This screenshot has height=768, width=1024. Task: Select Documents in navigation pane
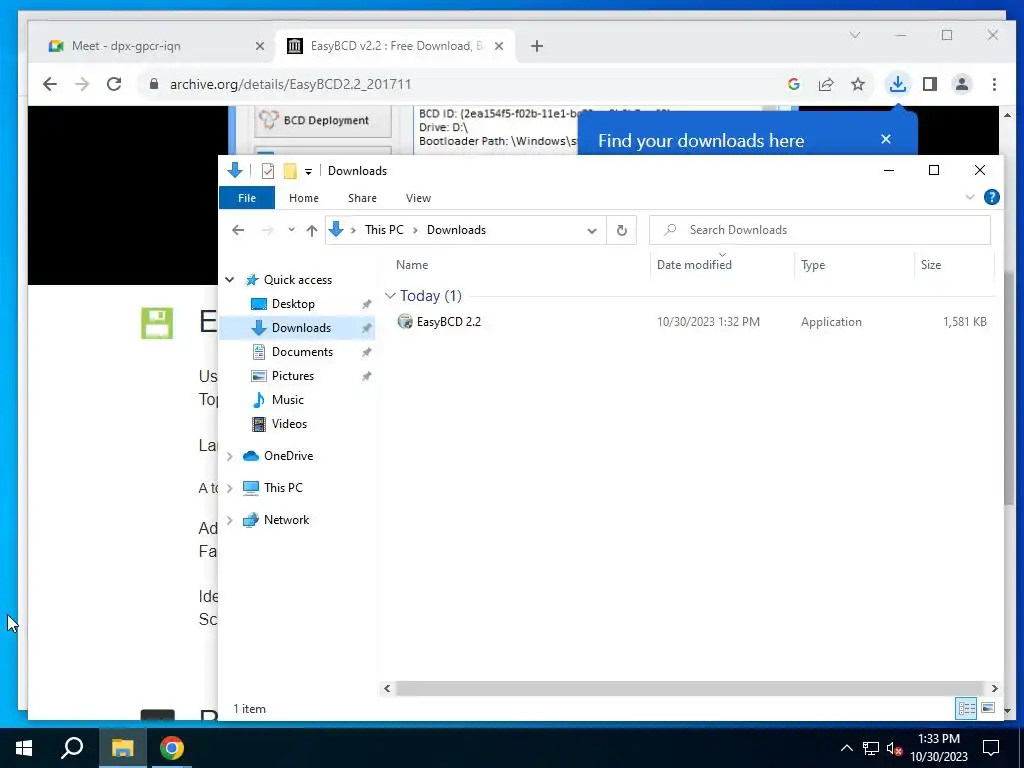302,352
